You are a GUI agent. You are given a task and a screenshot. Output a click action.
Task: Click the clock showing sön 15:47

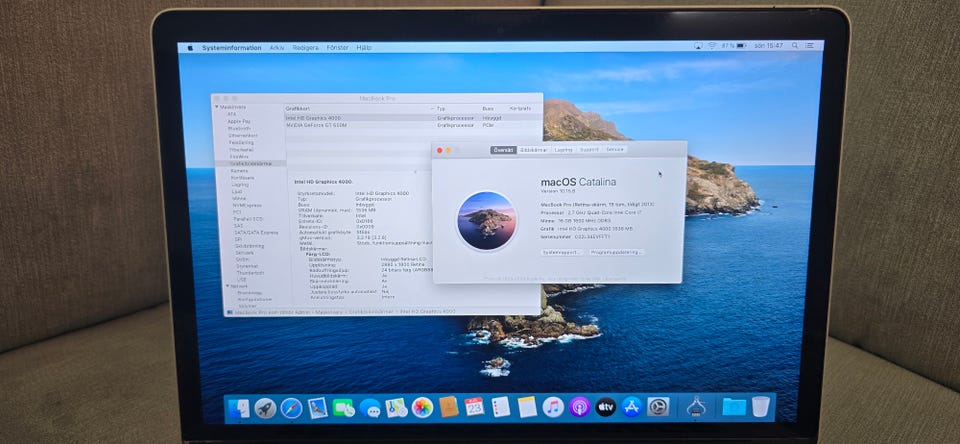[x=768, y=45]
